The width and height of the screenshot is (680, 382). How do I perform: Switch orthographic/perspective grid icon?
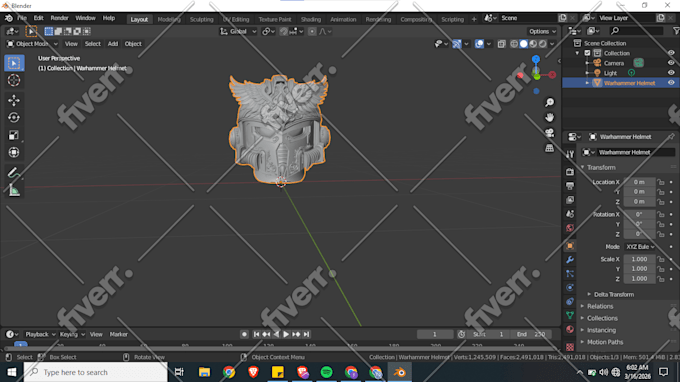pos(549,148)
